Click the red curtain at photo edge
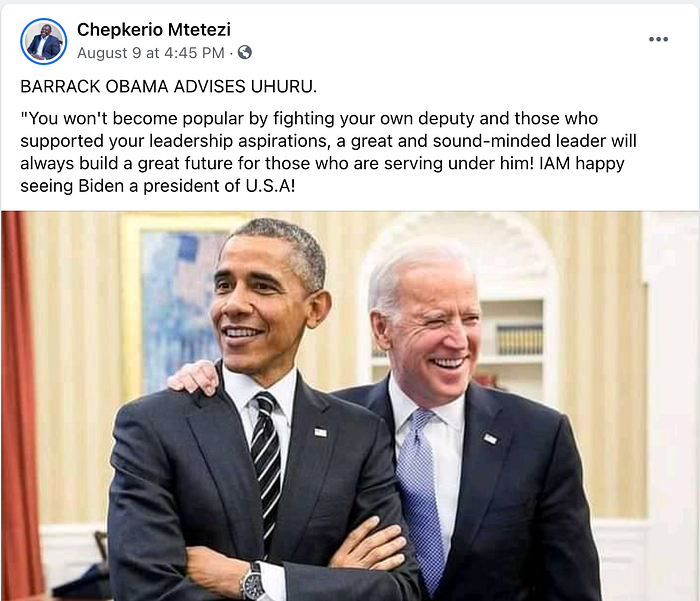700x601 pixels. 20,402
